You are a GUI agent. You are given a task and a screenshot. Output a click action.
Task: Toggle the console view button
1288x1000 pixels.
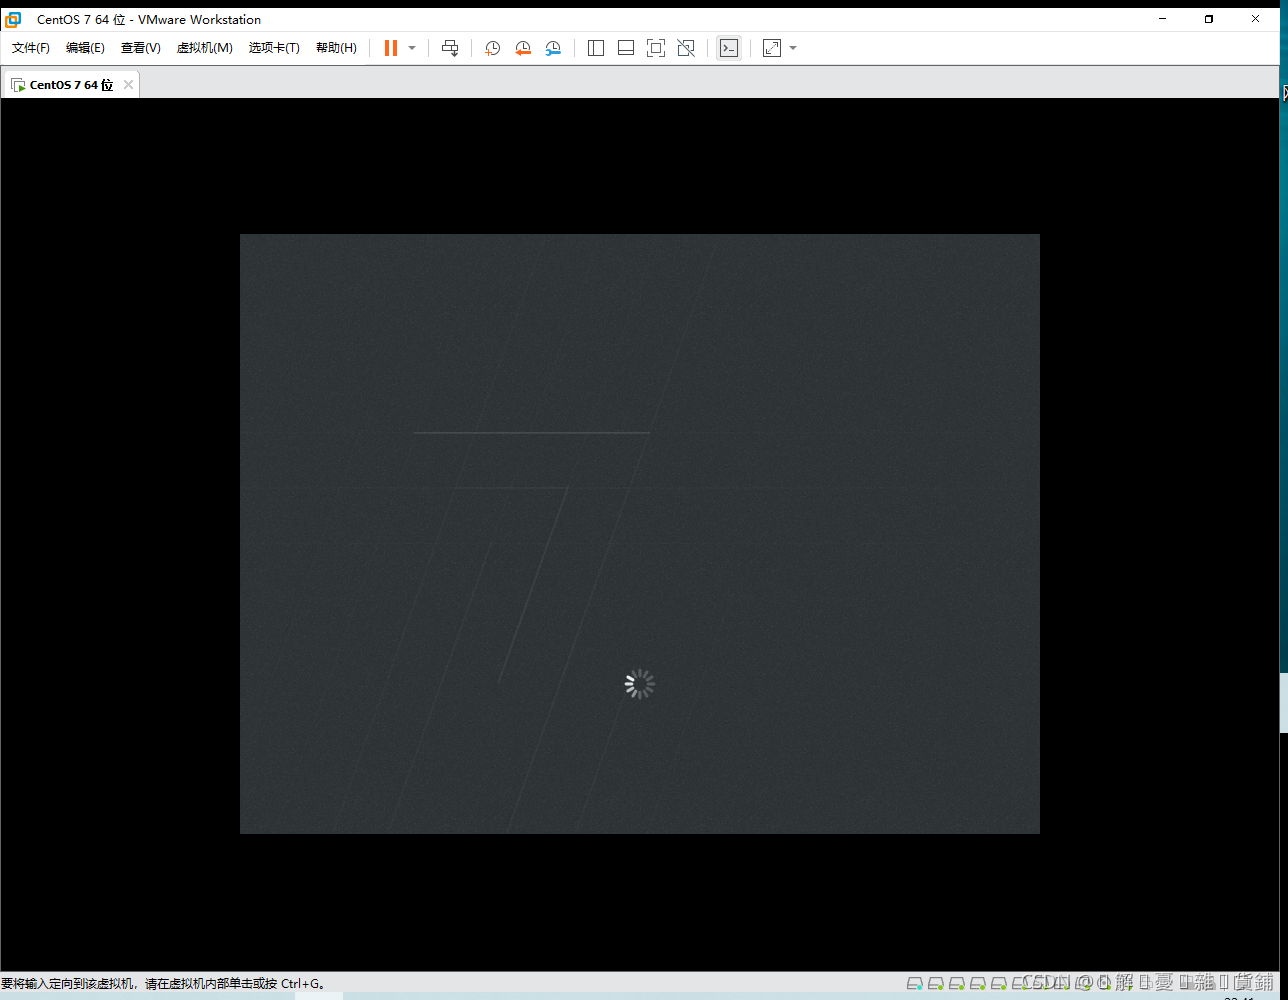tap(729, 48)
